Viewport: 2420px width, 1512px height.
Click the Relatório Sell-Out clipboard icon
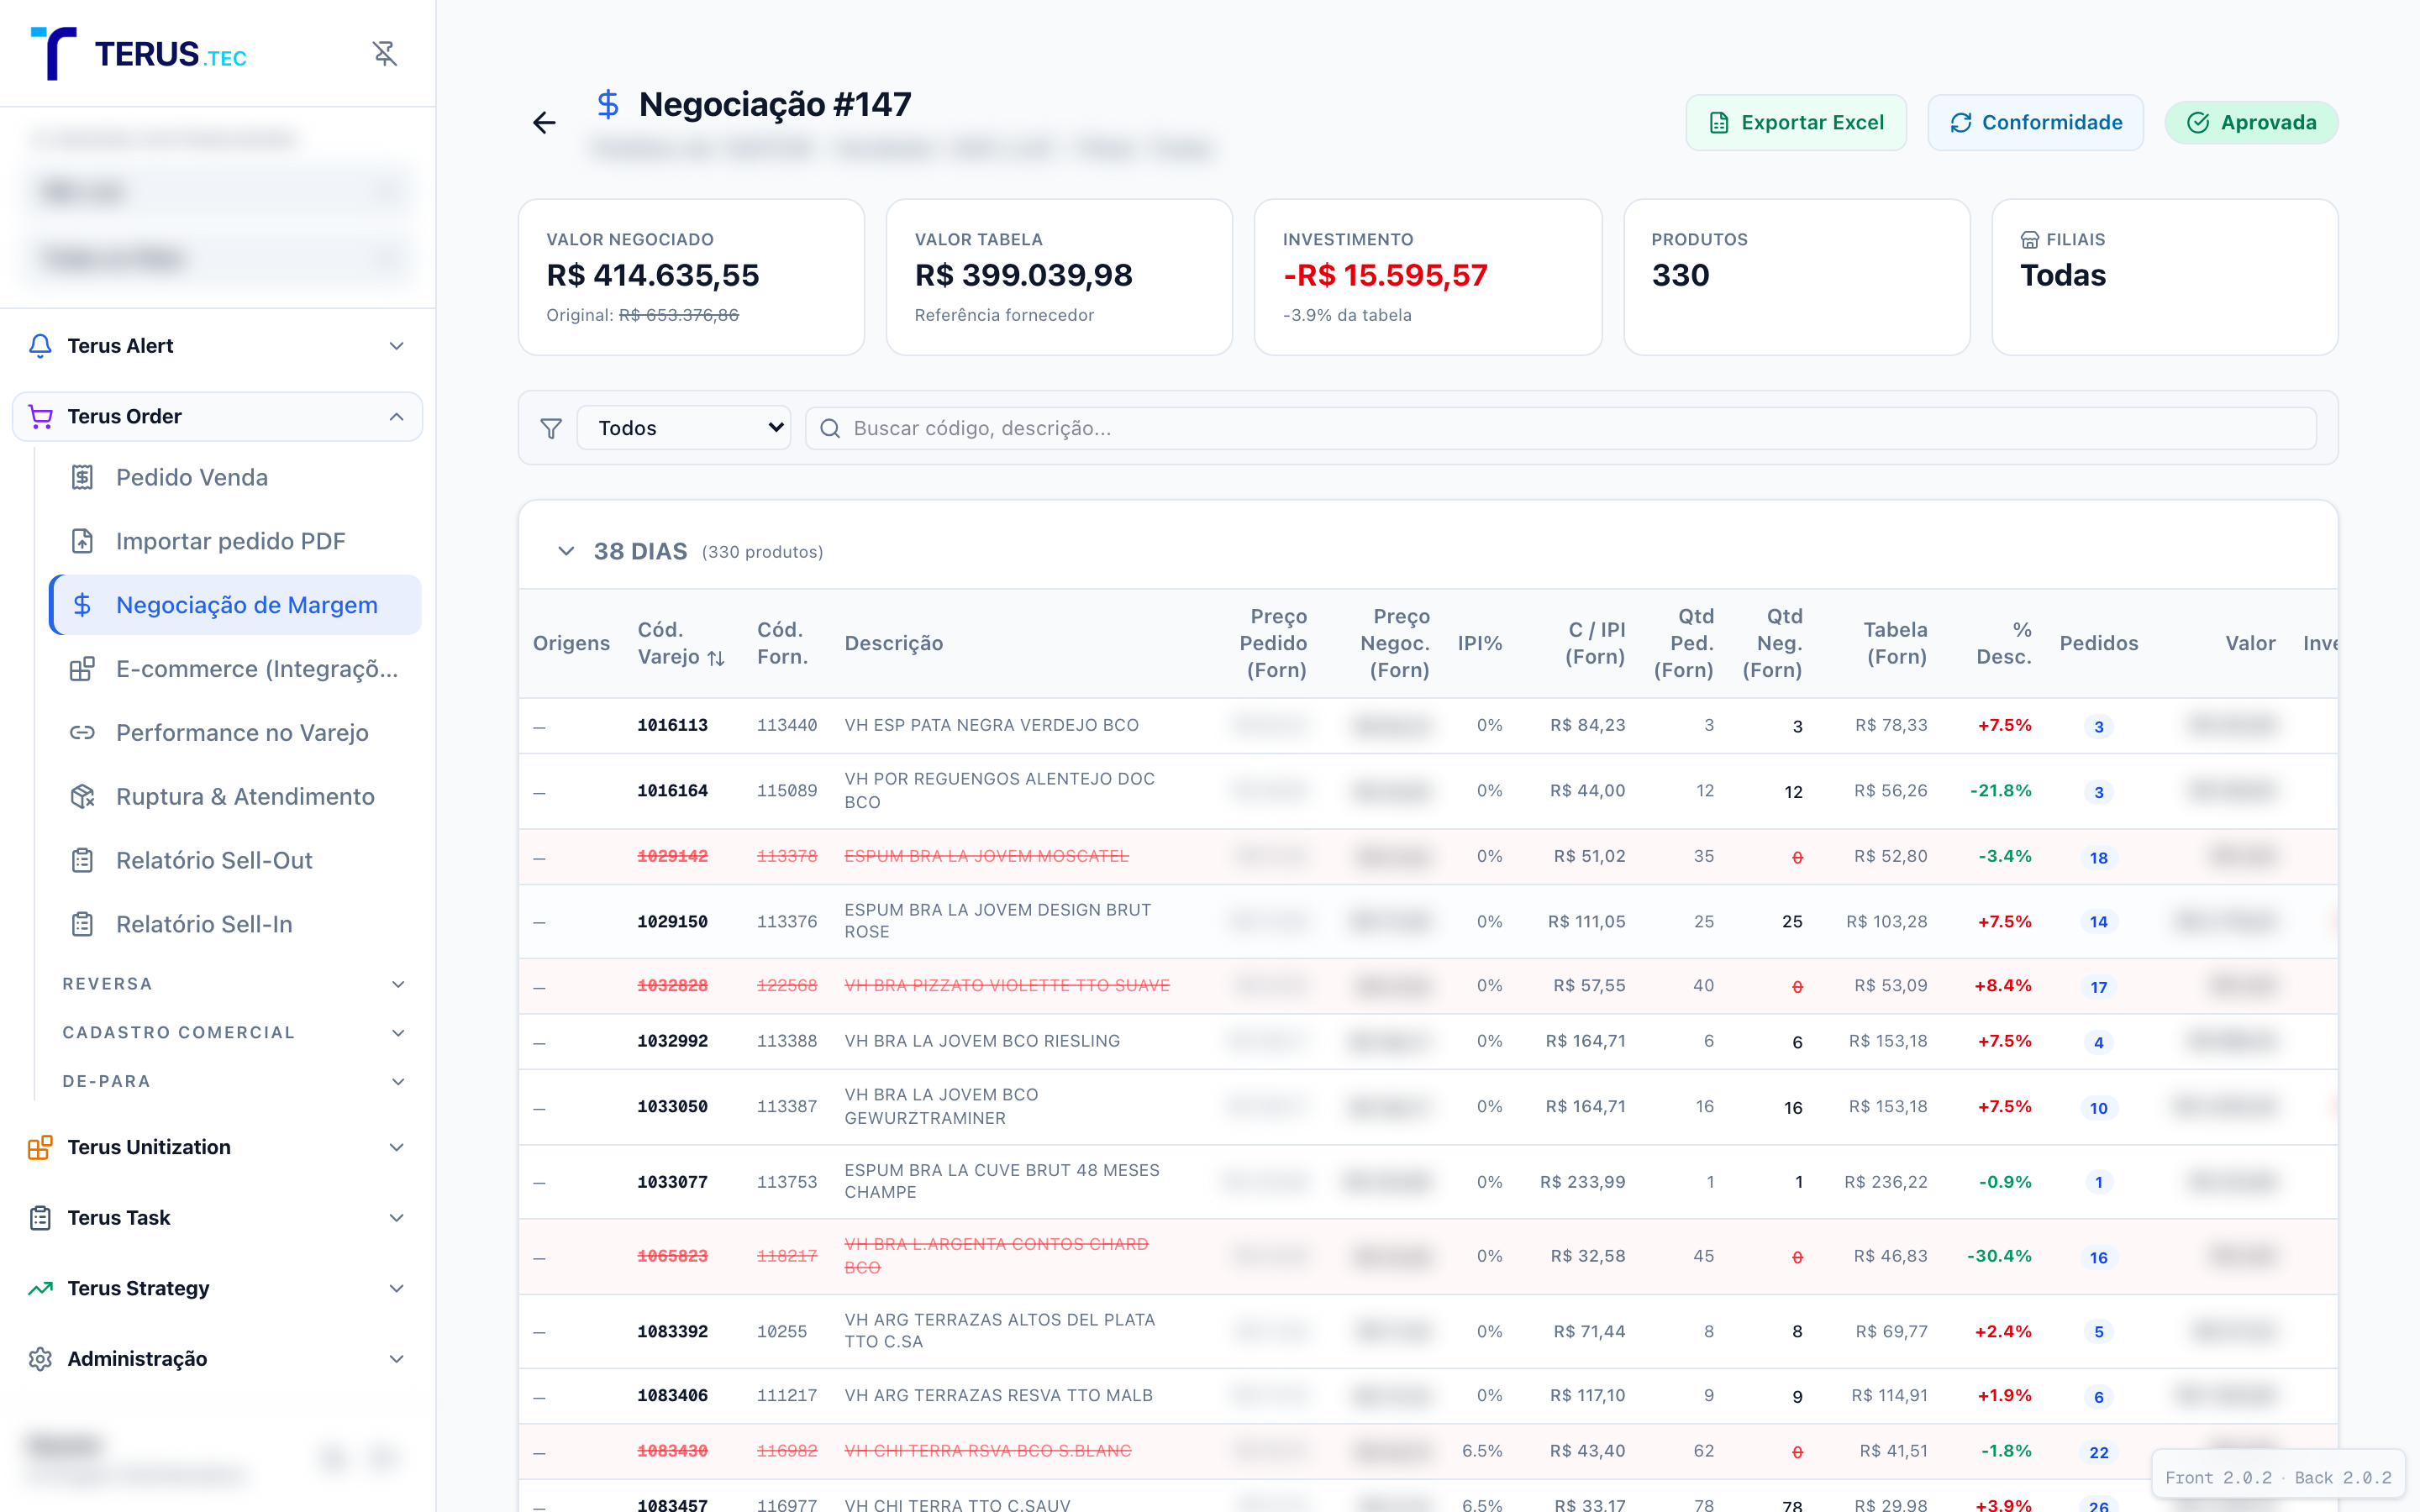tap(82, 860)
